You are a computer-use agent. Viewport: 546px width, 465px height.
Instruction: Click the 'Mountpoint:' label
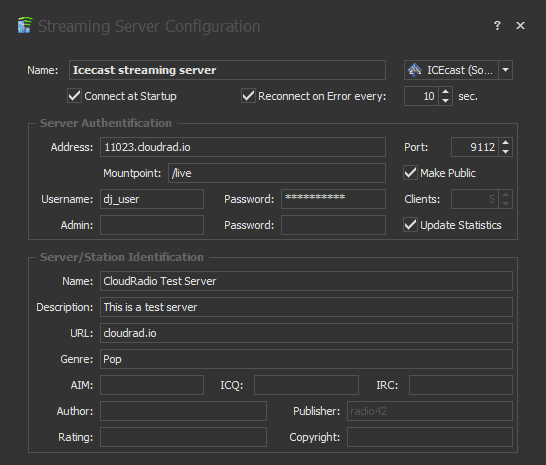[x=132, y=173]
